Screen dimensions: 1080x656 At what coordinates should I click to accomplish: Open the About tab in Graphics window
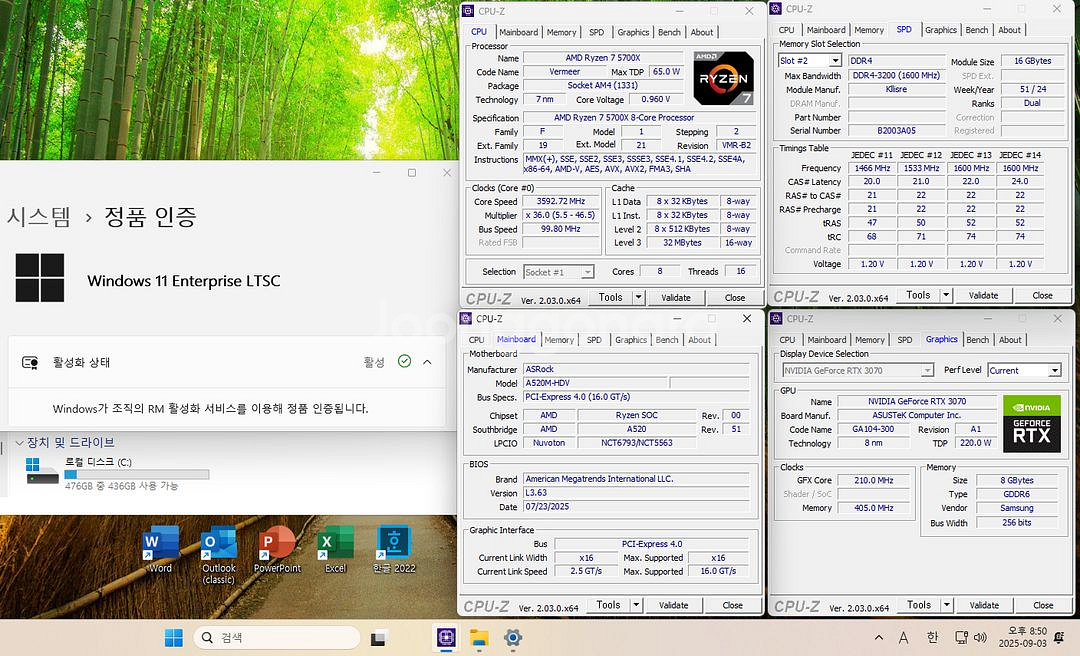point(1010,340)
